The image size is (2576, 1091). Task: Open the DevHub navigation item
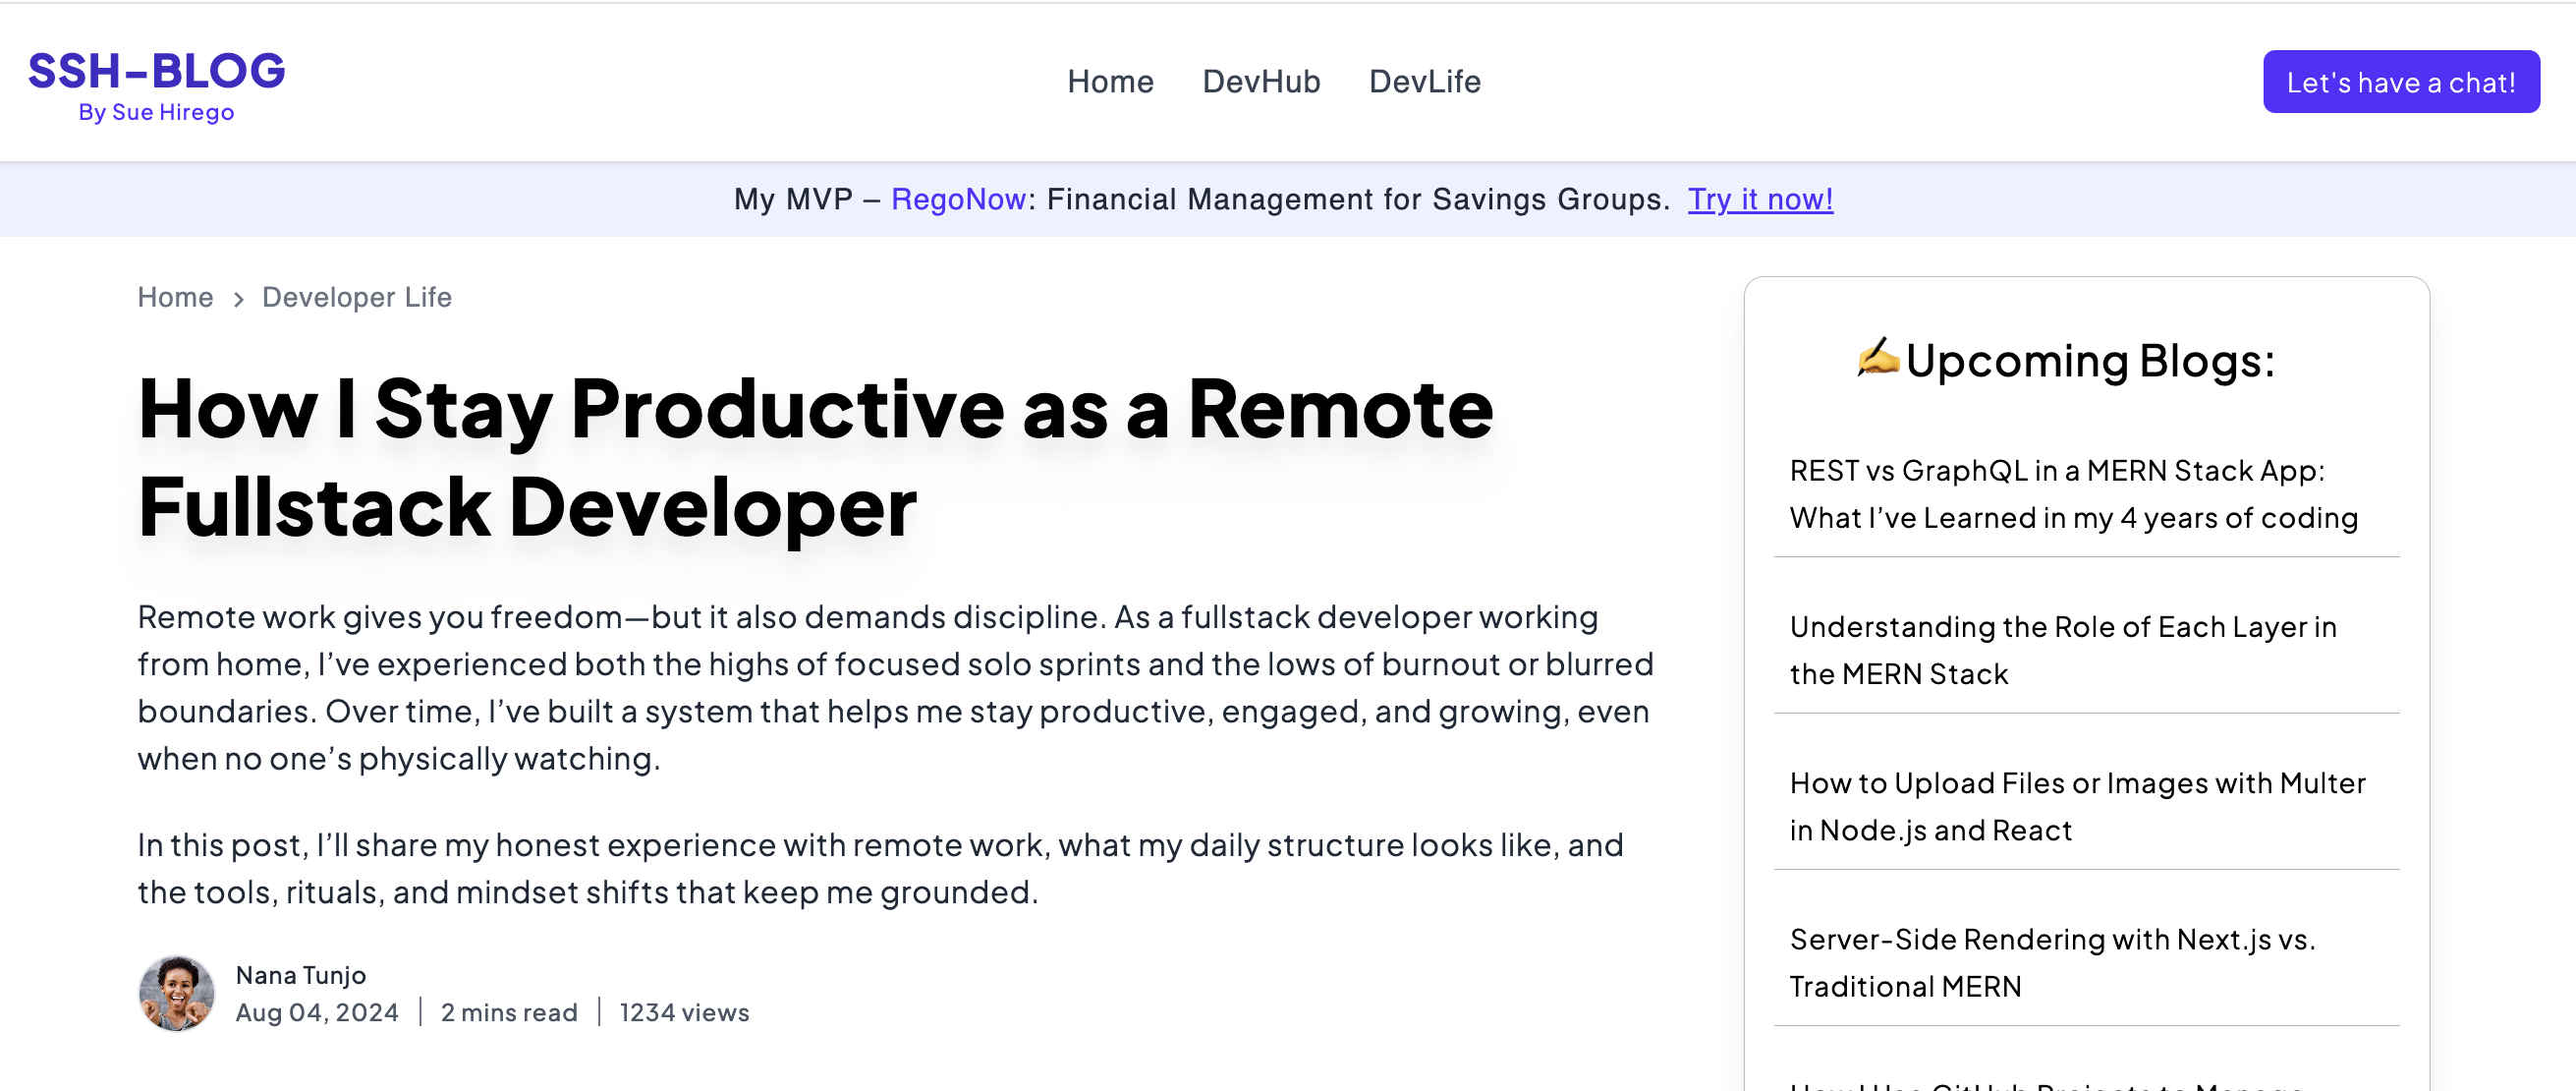(x=1260, y=81)
